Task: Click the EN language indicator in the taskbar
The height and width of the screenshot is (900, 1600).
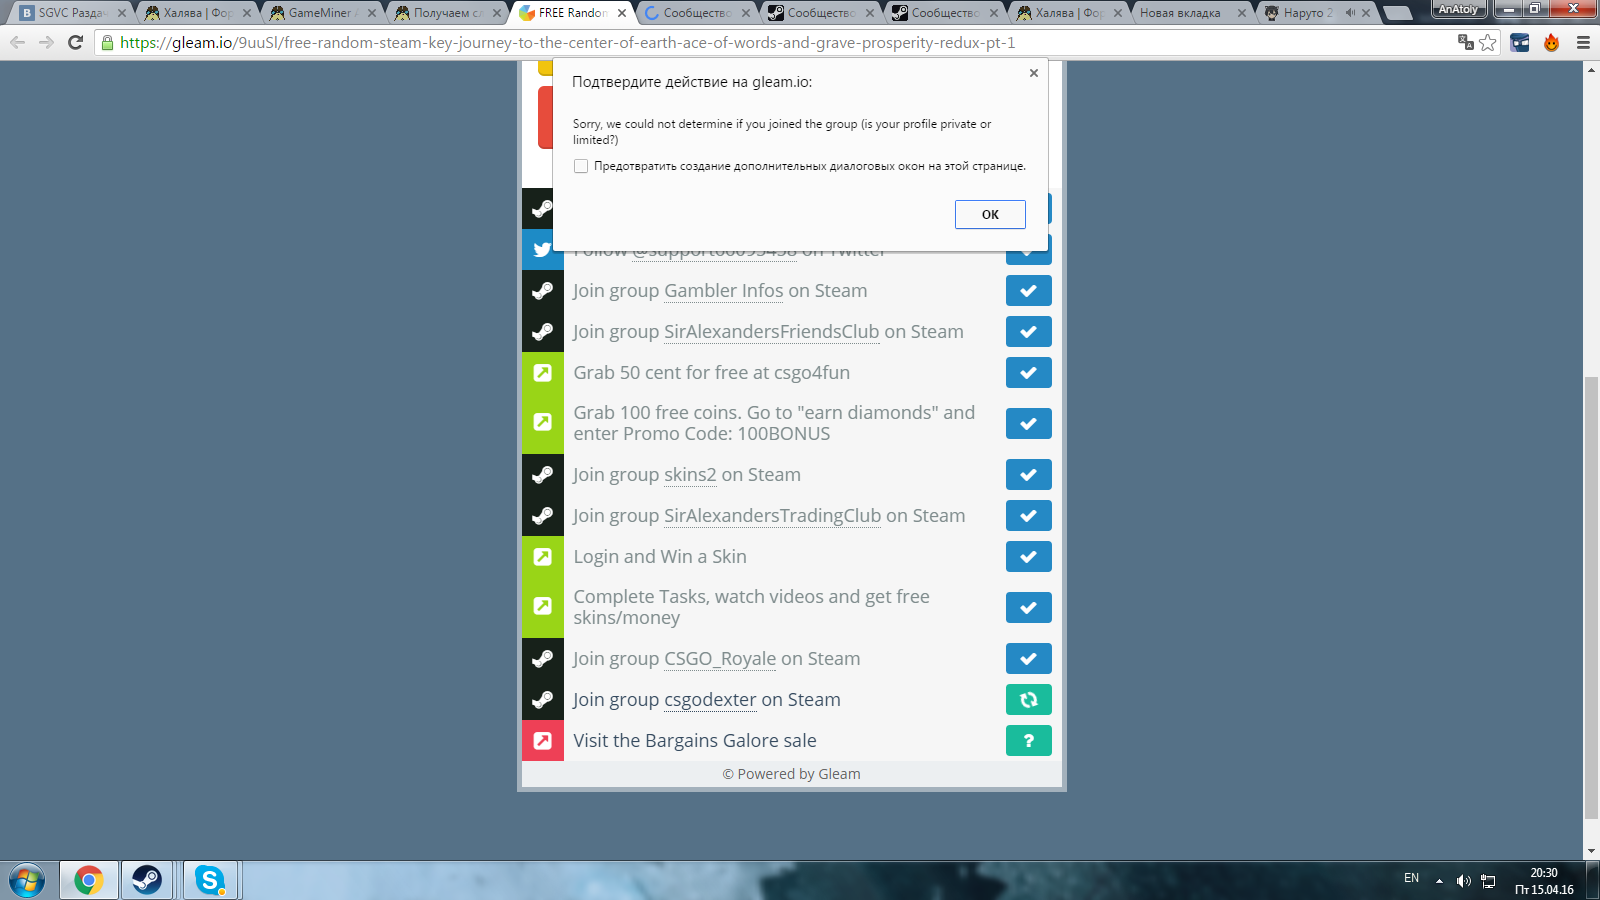Action: [x=1411, y=878]
